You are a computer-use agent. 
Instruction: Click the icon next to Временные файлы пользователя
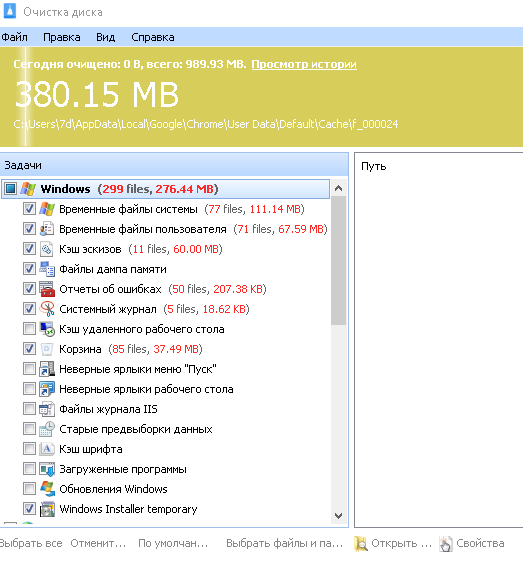pos(47,229)
